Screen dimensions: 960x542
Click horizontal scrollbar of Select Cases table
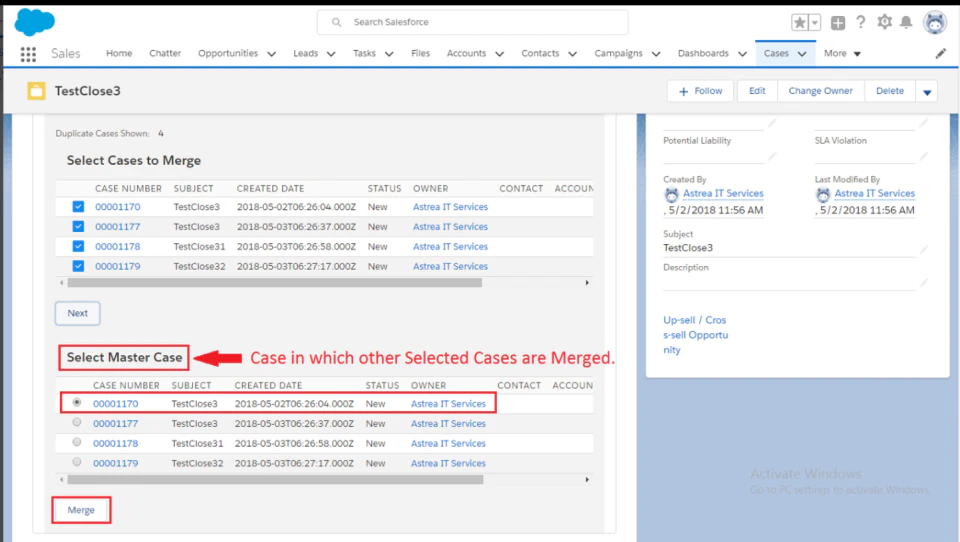pos(275,283)
